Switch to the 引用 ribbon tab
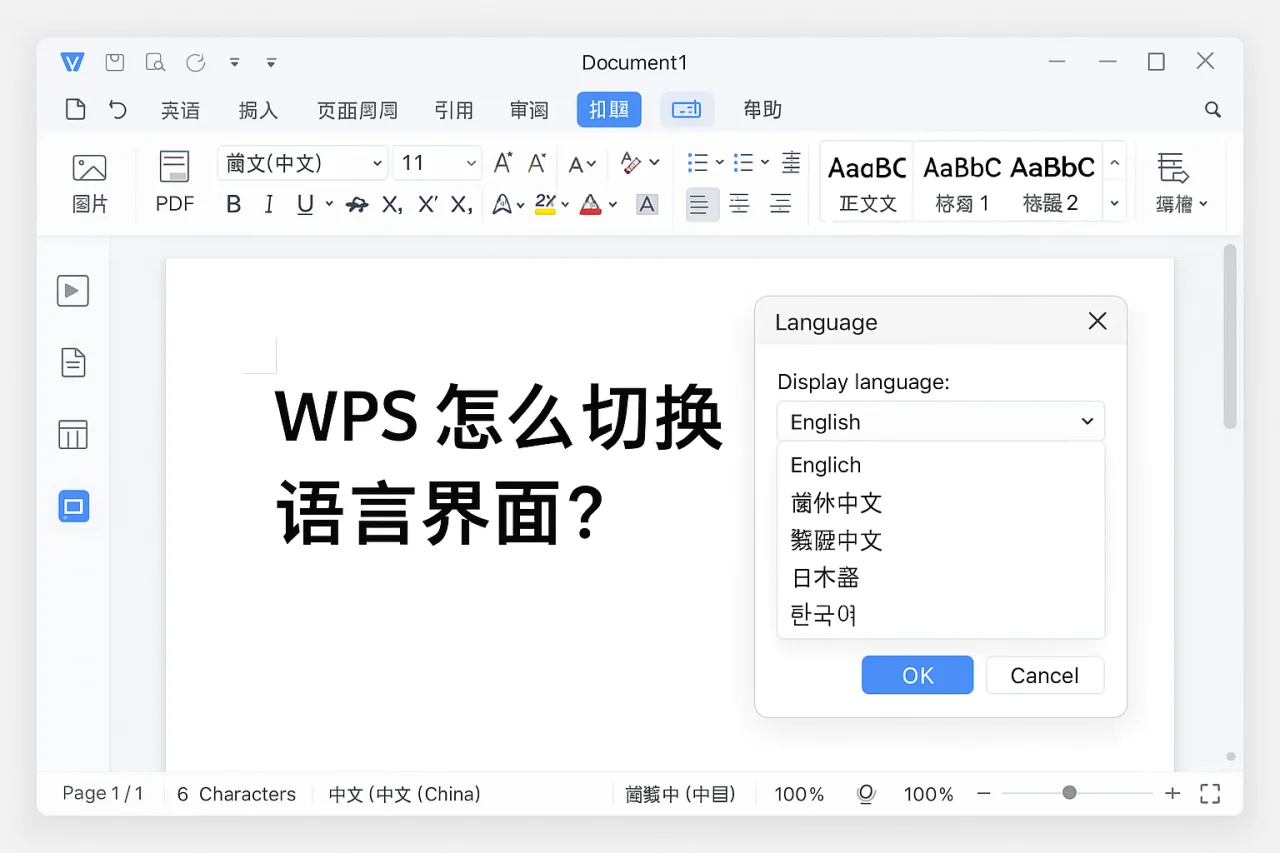The image size is (1280, 853). coord(454,110)
